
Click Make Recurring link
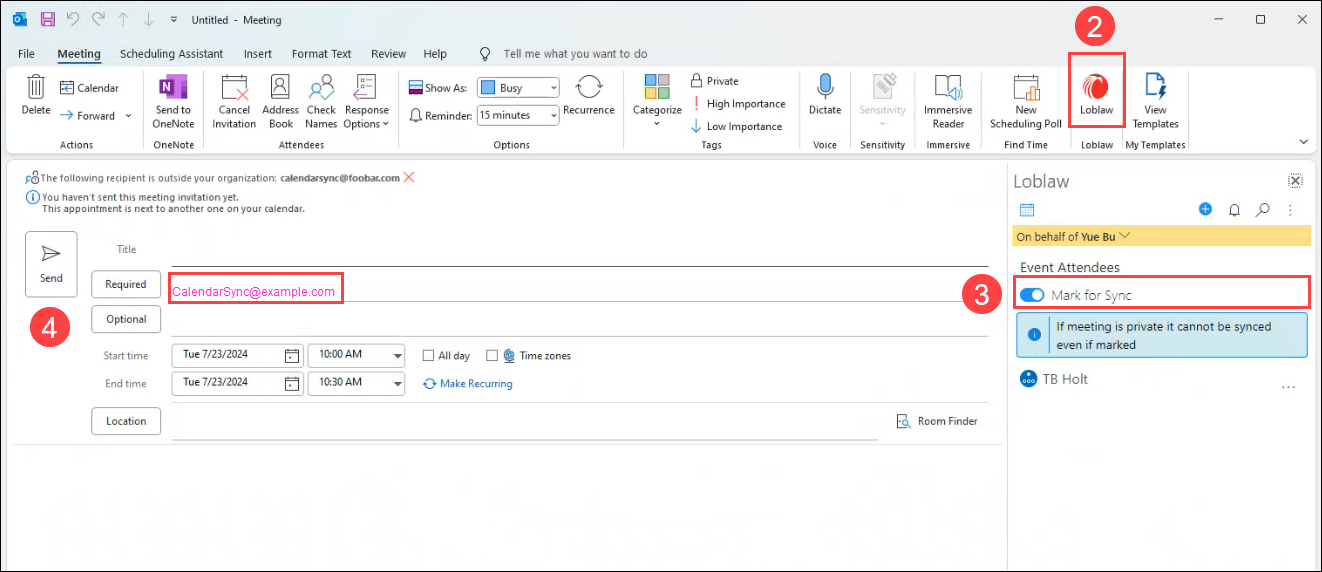tap(468, 383)
